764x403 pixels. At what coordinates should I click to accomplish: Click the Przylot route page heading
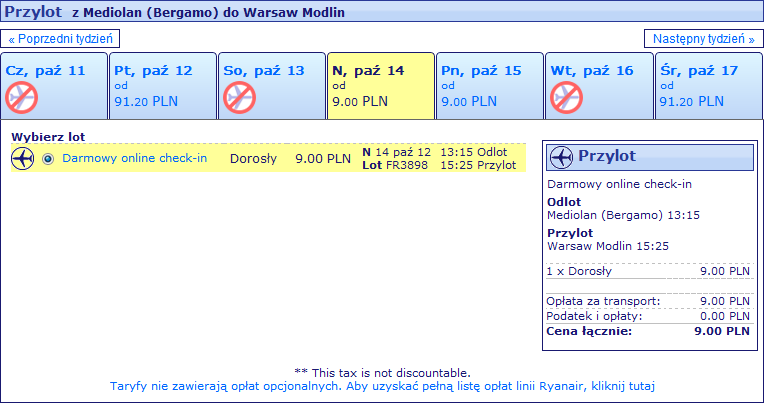175,12
